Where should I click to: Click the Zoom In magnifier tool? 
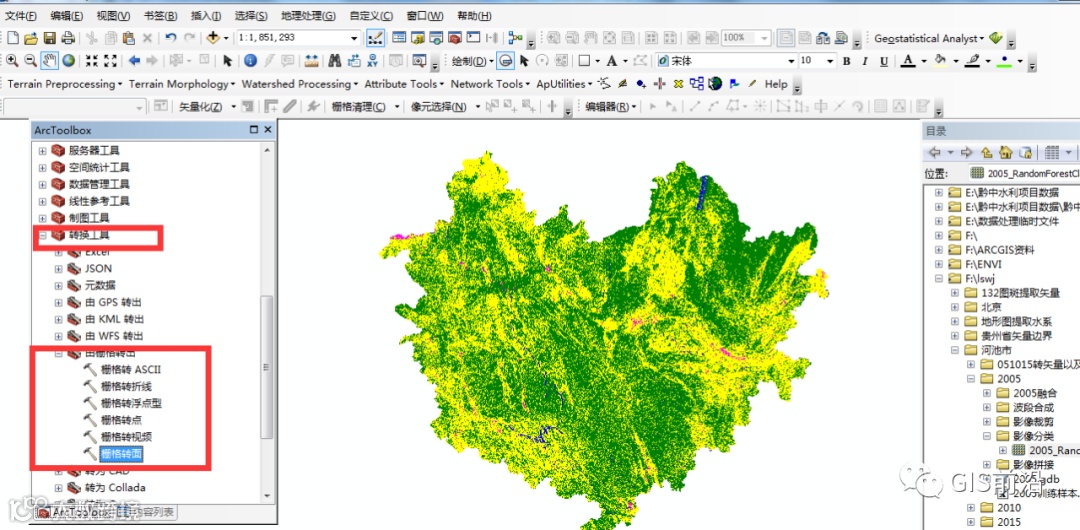pos(12,61)
